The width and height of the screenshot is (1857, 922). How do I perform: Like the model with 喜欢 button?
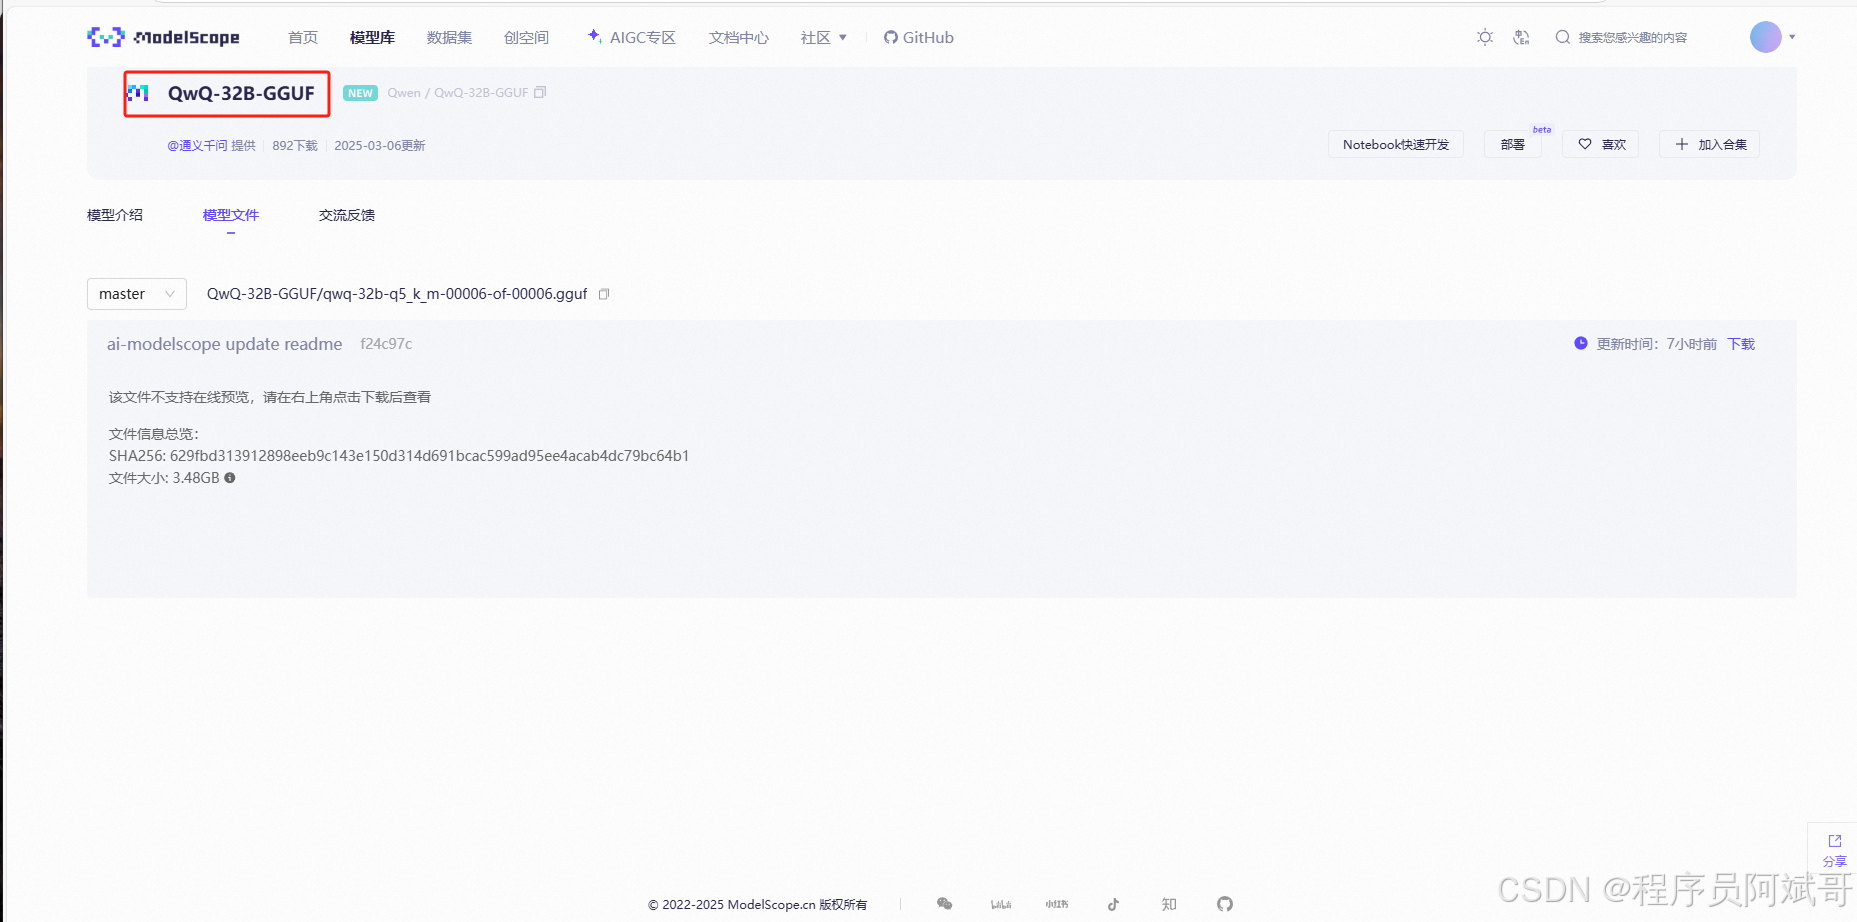coord(1601,144)
